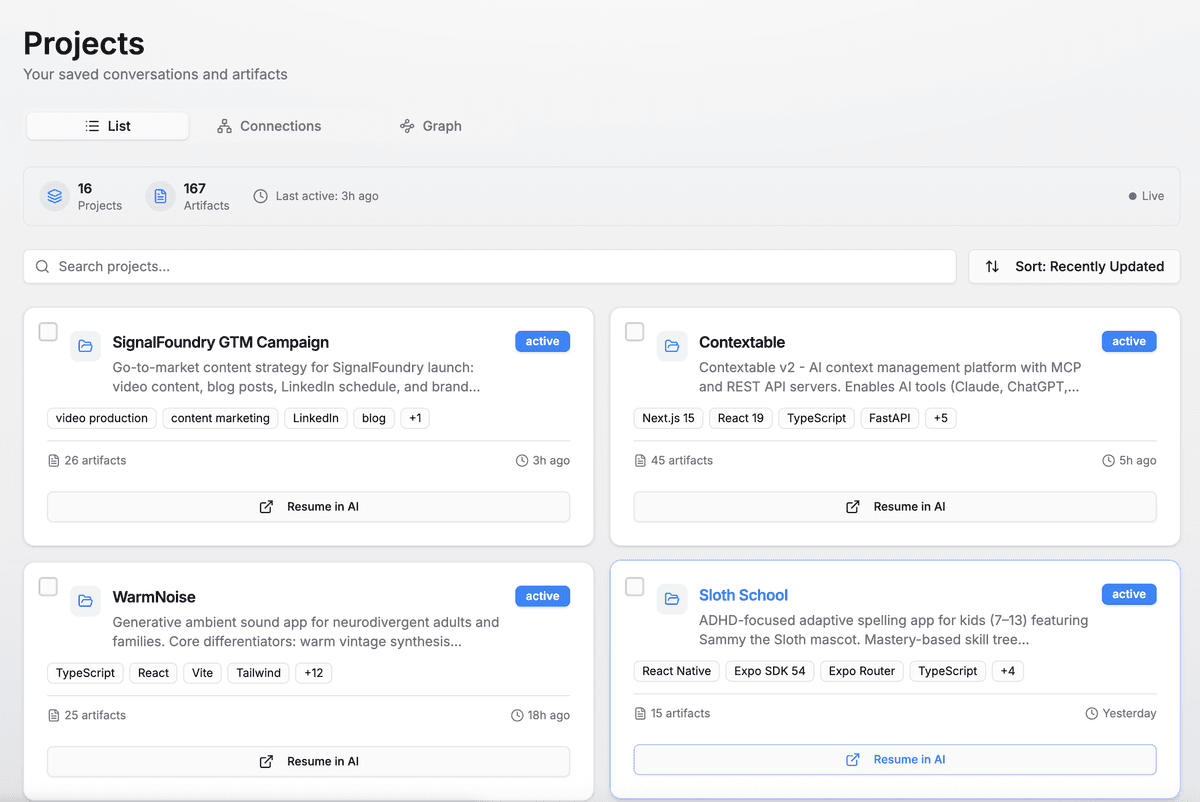The image size is (1200, 802).
Task: Click the clock icon next to Last active
Action: 260,196
